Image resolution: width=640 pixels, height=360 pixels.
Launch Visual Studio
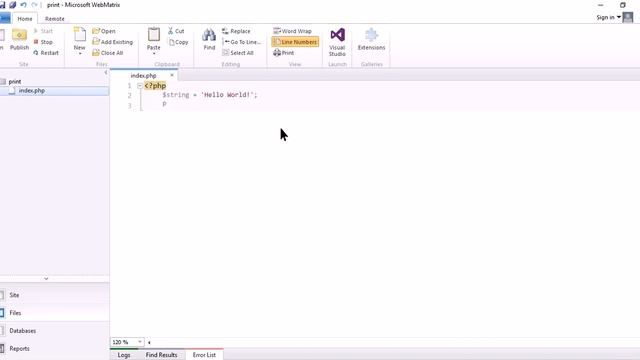tap(337, 42)
